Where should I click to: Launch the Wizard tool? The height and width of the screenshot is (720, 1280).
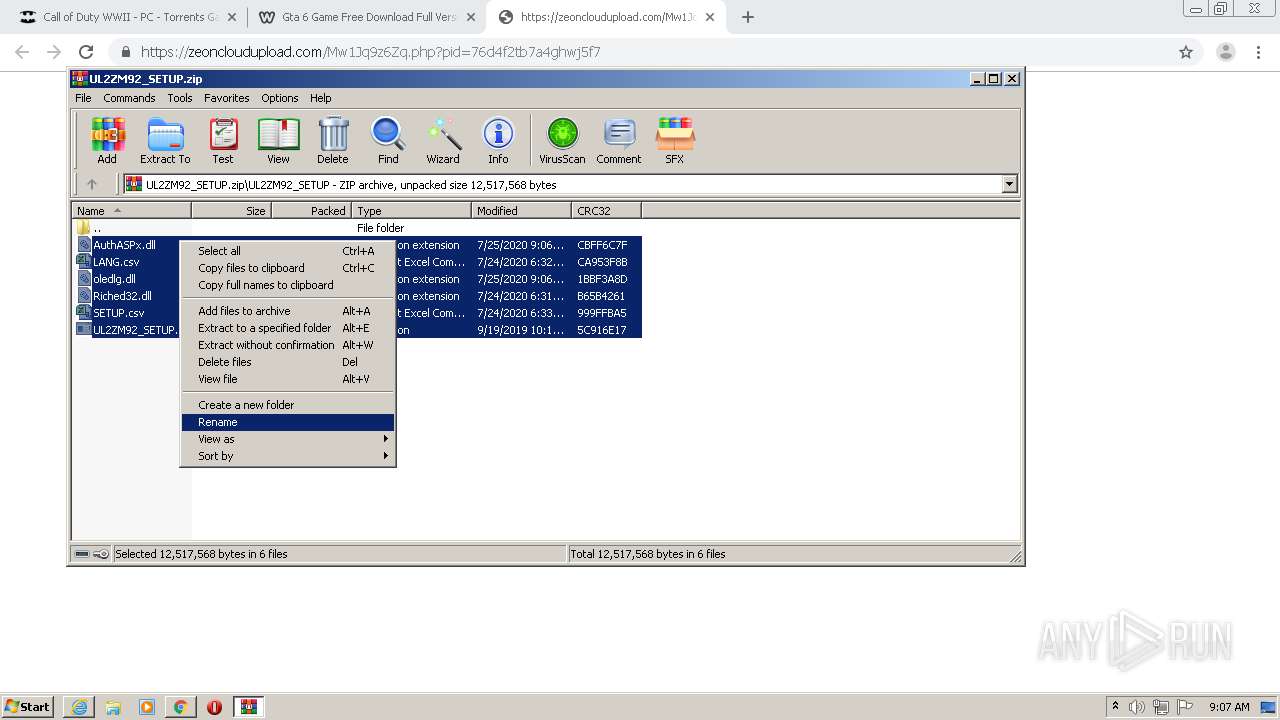pos(443,140)
